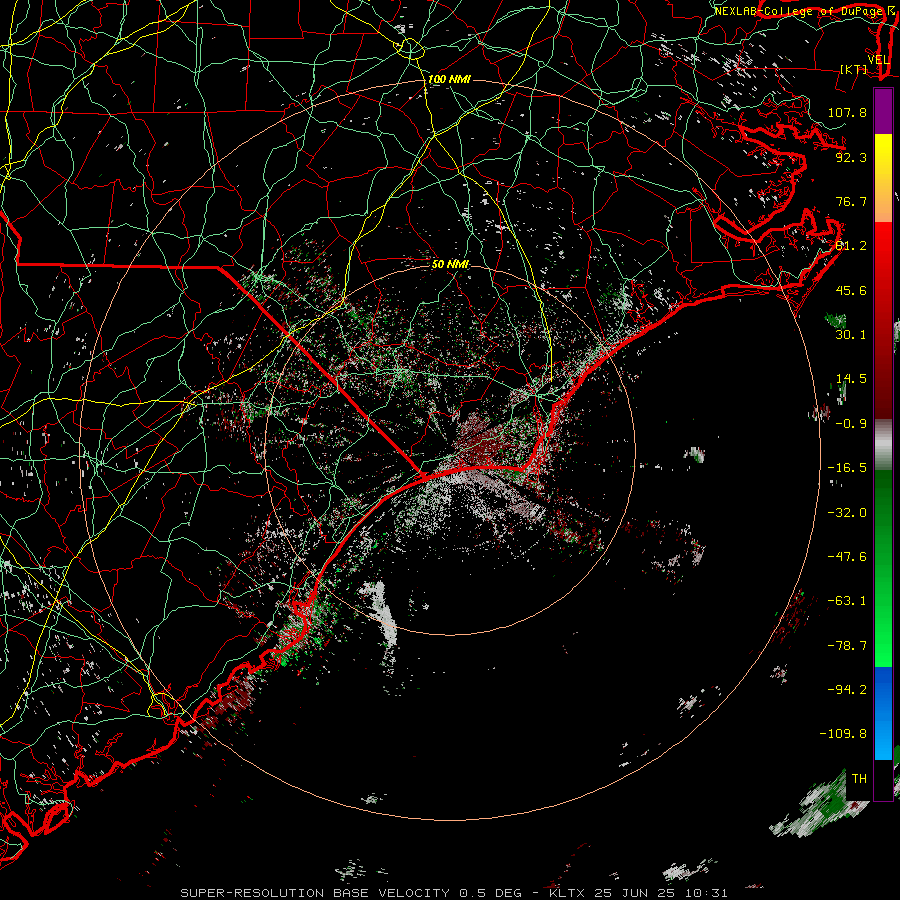Click the -47.6 velocity scale value

coord(847,557)
